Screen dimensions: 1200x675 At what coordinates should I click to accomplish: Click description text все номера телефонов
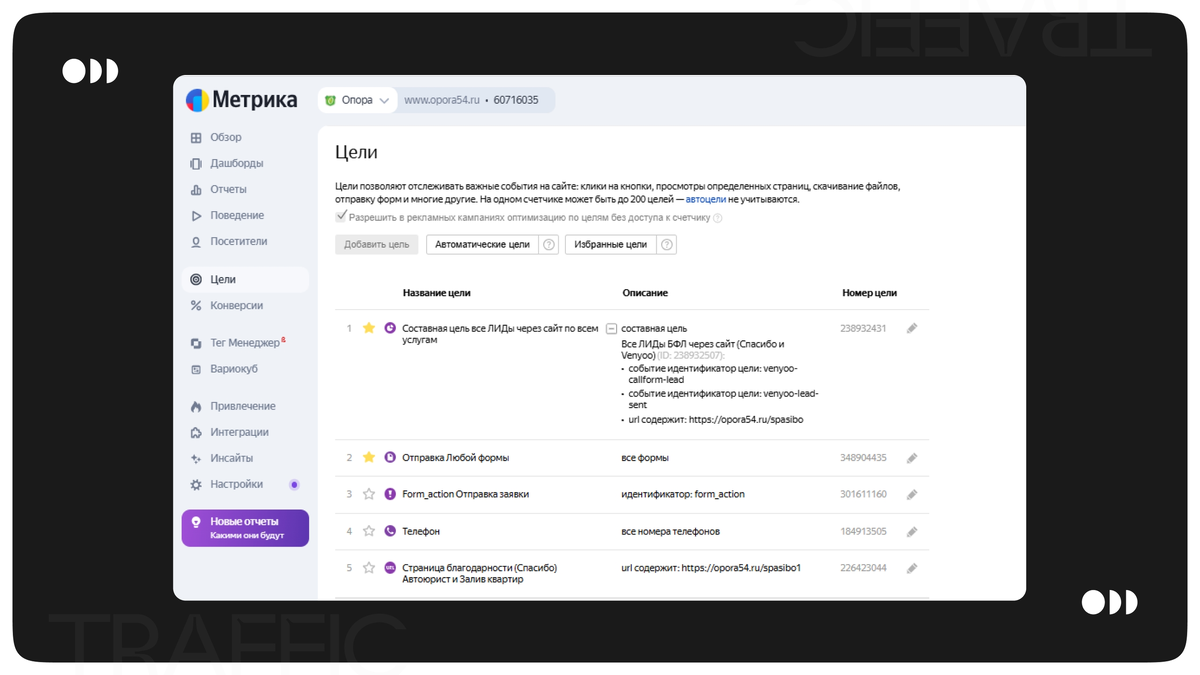671,531
